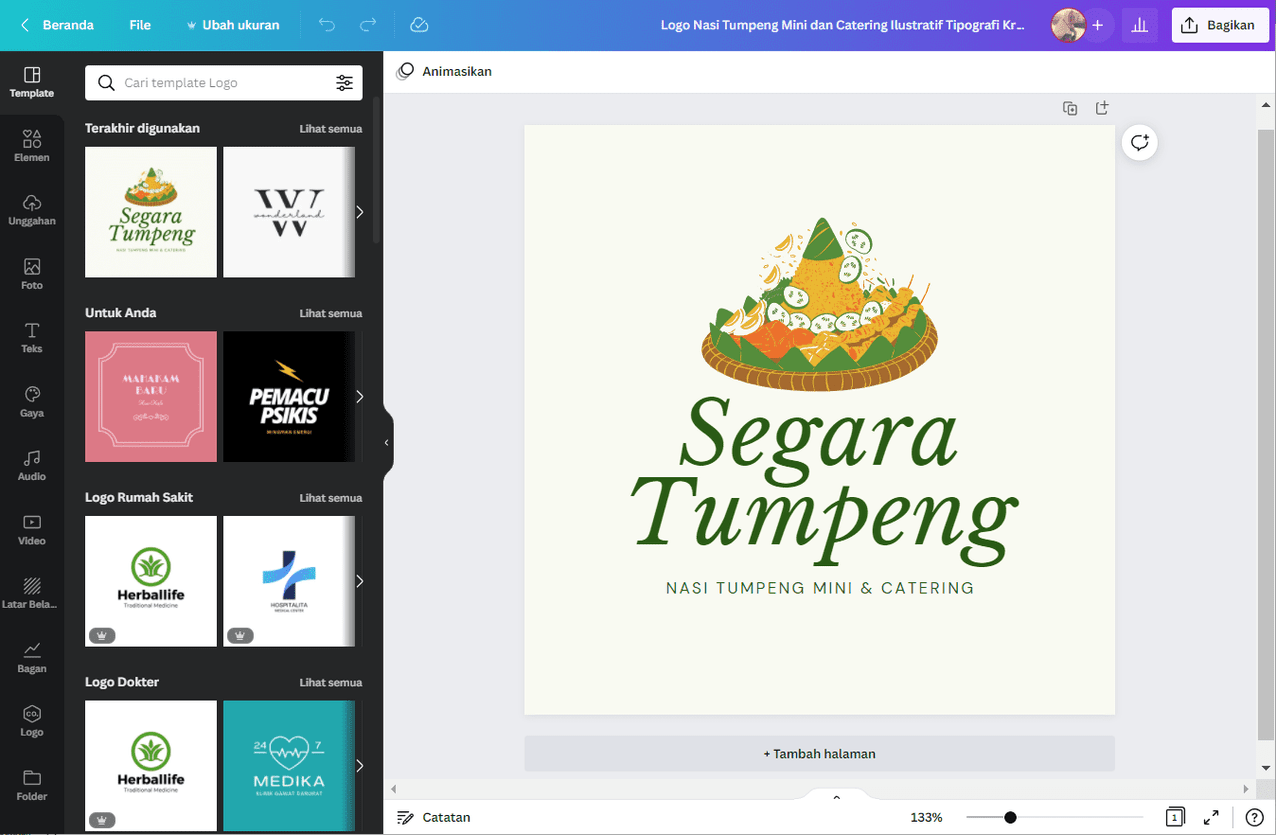Click the redo arrow icon

[x=368, y=25]
